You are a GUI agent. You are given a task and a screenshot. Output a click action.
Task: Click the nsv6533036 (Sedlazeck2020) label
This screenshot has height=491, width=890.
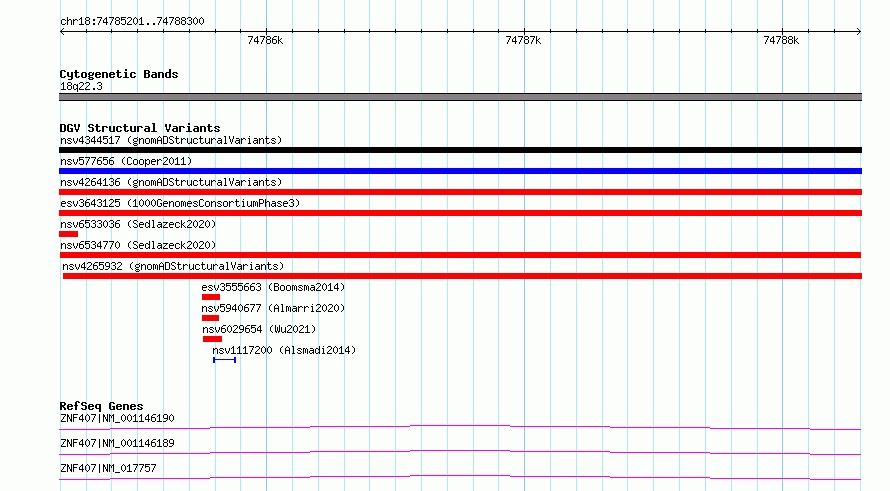(x=138, y=224)
